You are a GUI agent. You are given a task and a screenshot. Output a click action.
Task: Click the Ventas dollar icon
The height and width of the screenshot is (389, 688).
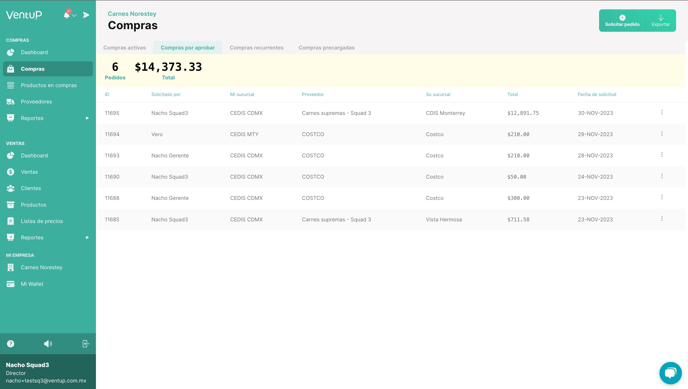11,172
